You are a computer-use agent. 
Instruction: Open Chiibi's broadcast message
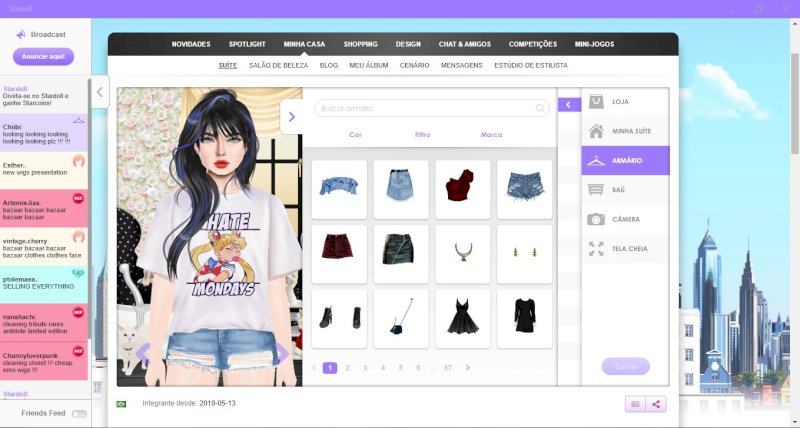tap(44, 133)
